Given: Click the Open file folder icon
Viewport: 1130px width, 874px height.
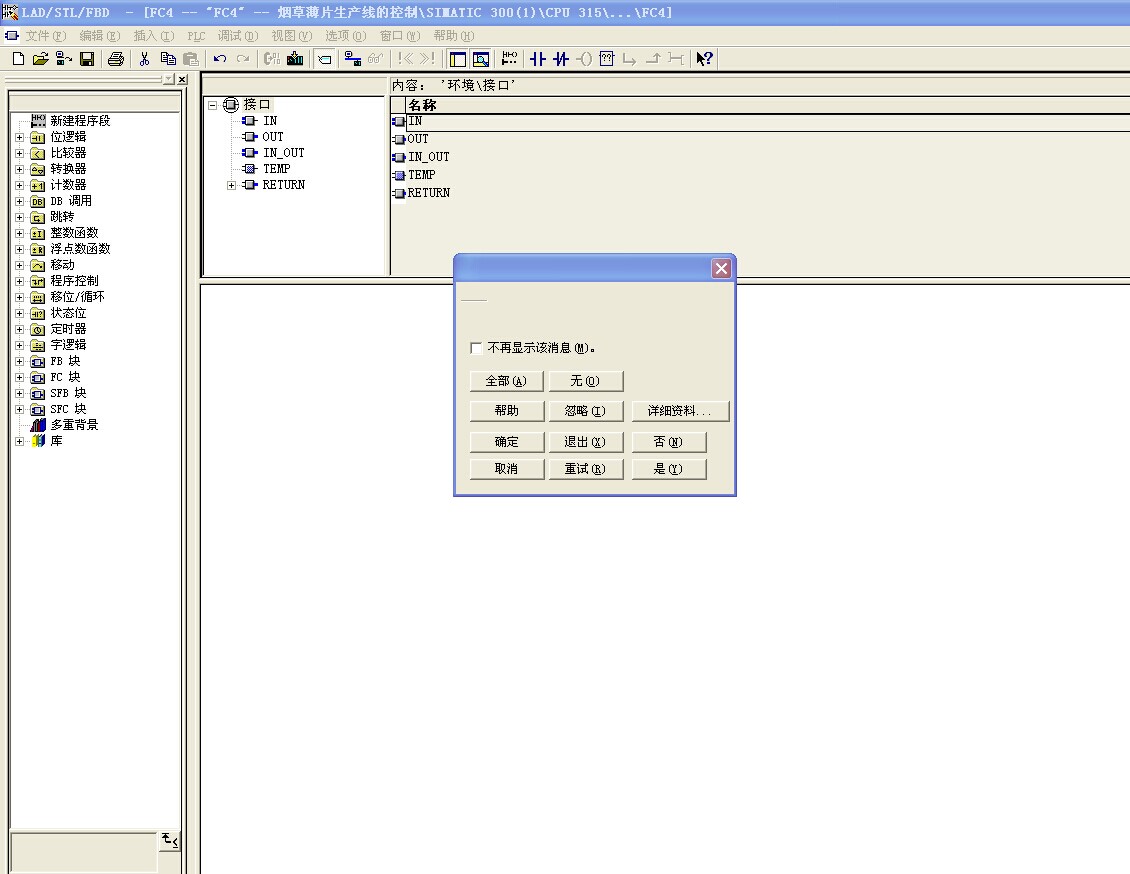Looking at the screenshot, I should [x=41, y=59].
